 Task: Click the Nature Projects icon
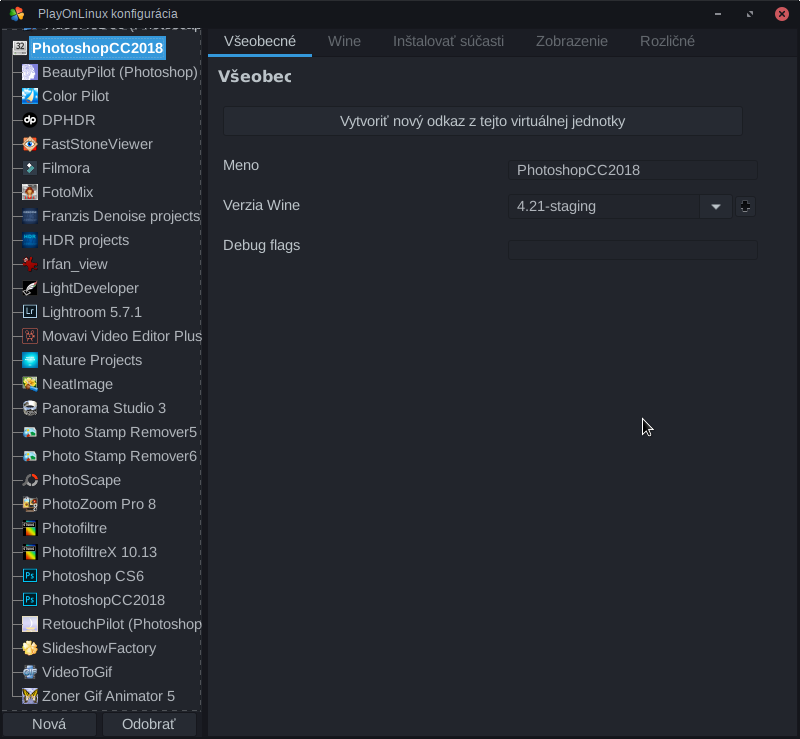click(30, 360)
